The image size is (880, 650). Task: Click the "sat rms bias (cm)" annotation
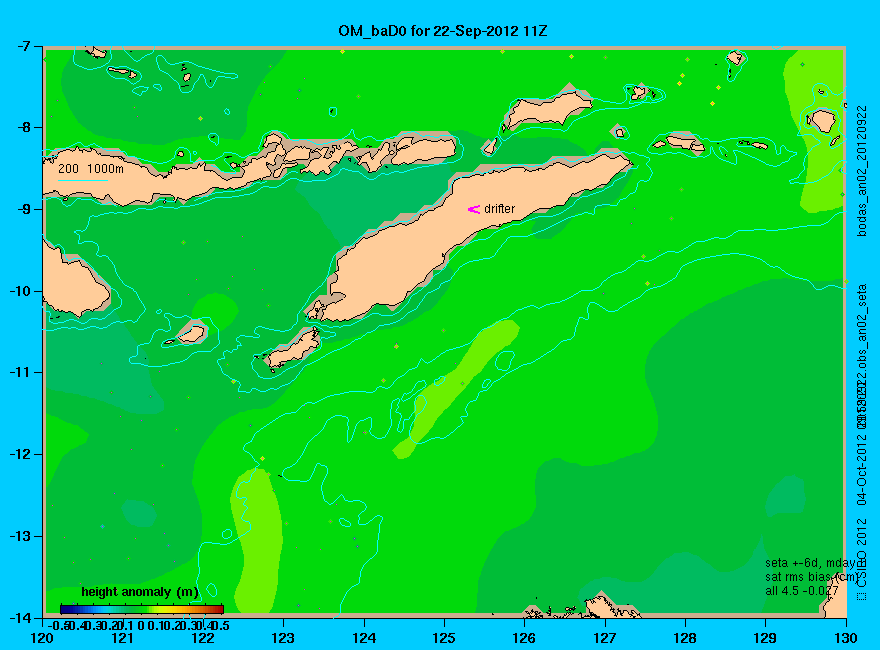[x=812, y=577]
